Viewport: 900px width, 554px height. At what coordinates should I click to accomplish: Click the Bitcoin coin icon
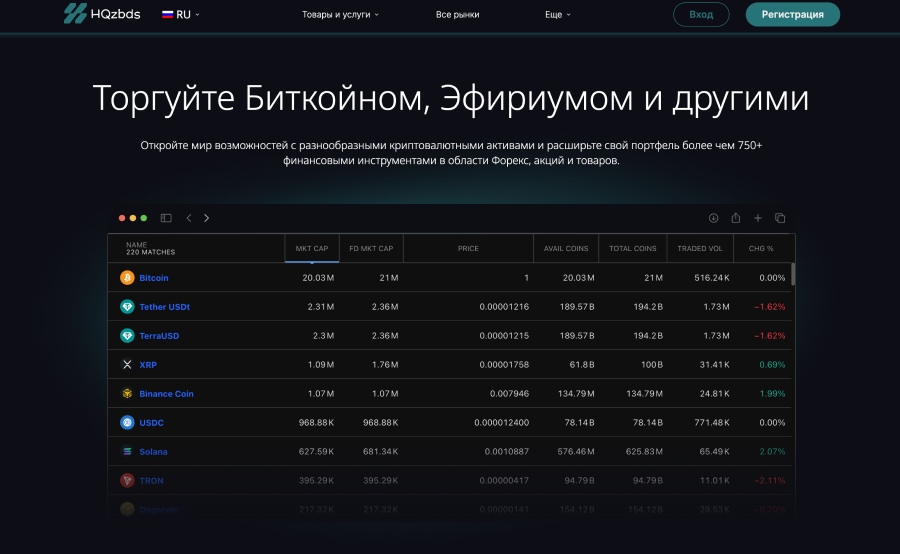tap(127, 278)
